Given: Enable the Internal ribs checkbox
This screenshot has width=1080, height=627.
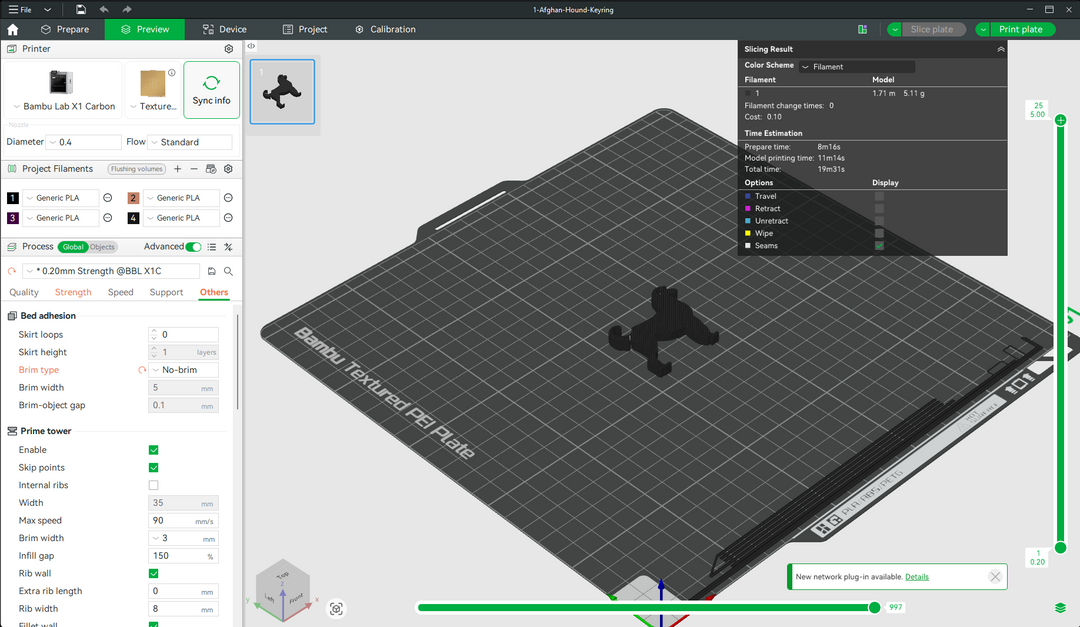Looking at the screenshot, I should click(x=153, y=485).
